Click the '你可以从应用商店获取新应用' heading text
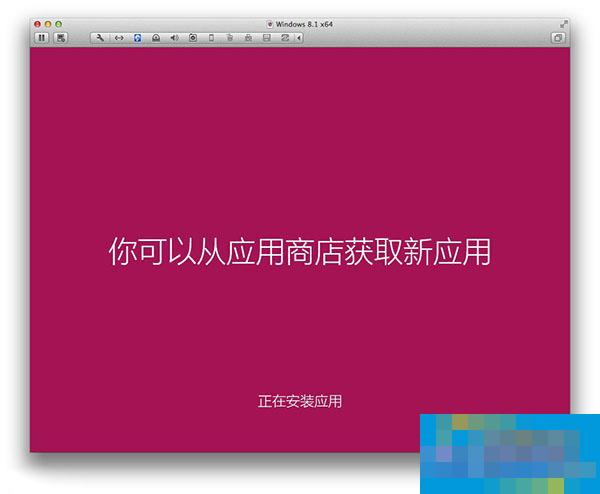 click(300, 251)
